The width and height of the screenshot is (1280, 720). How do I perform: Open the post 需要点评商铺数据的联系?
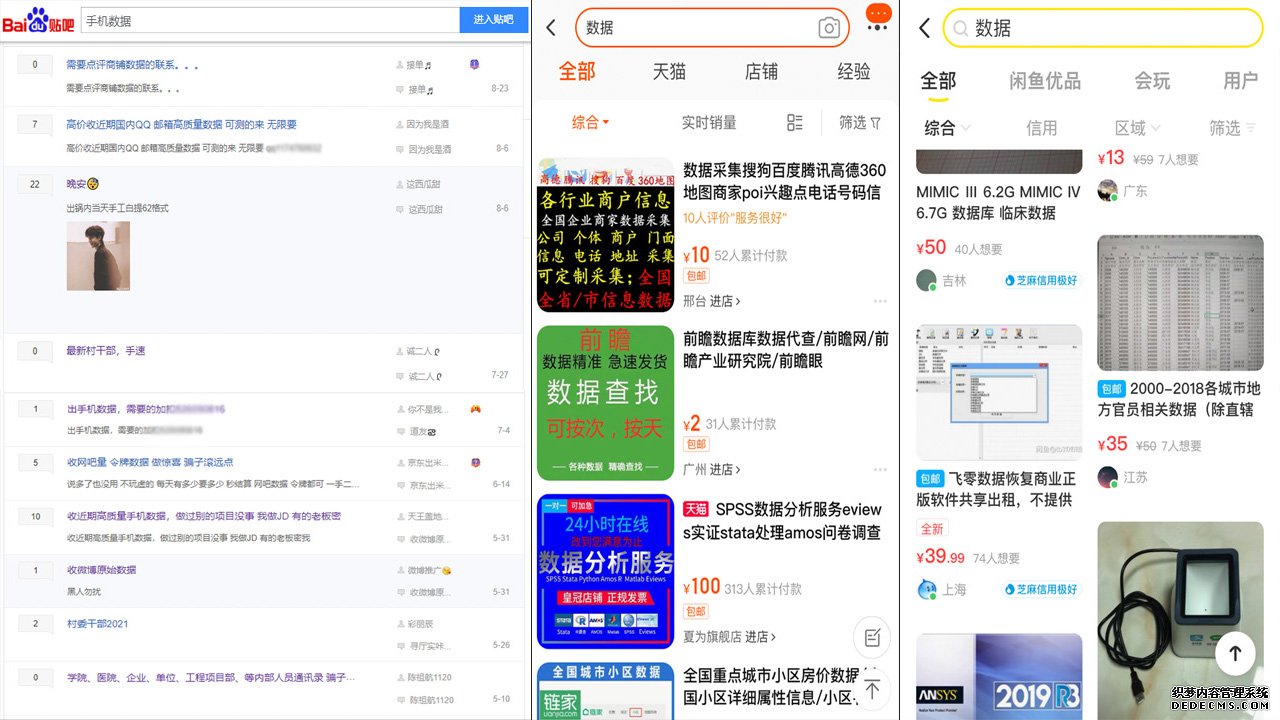coord(132,65)
